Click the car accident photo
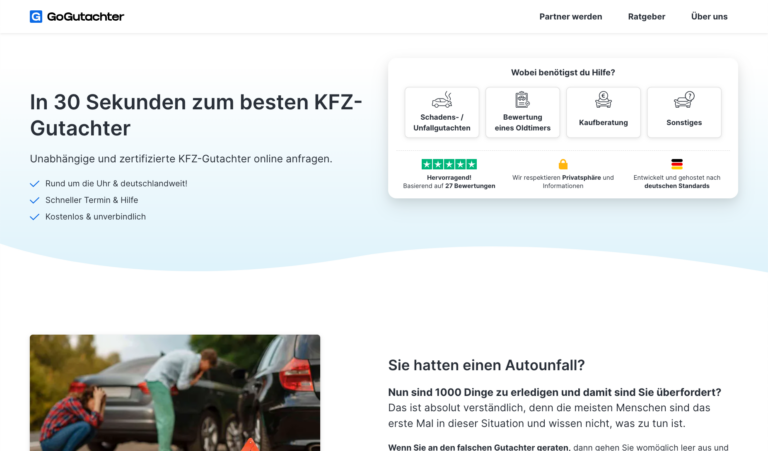The image size is (768, 451). pyautogui.click(x=175, y=393)
